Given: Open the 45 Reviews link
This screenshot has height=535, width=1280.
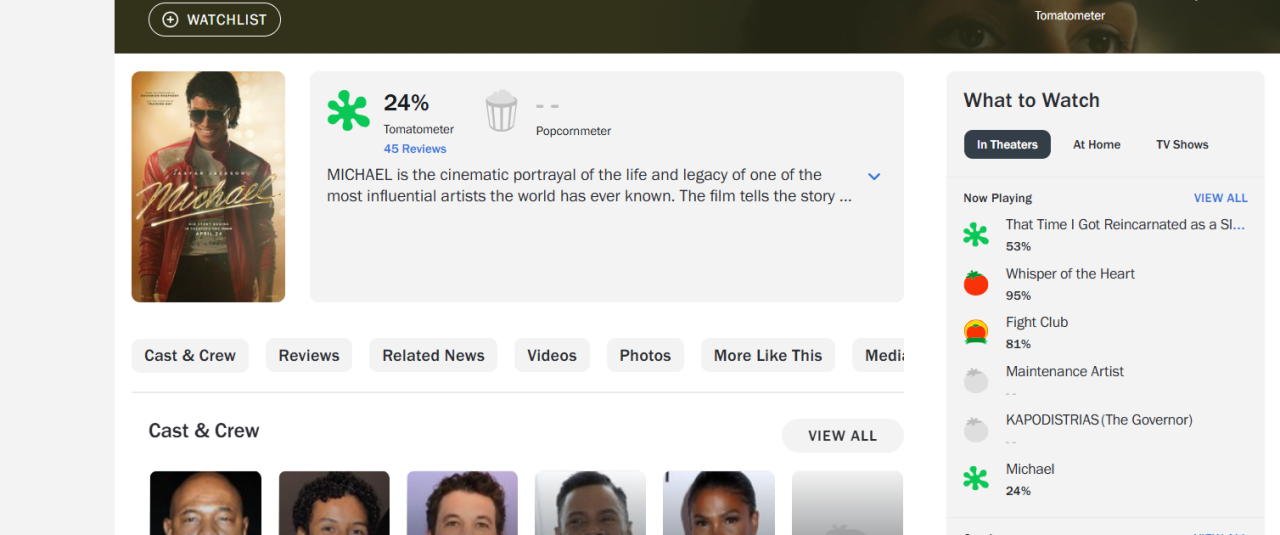Looking at the screenshot, I should click(x=415, y=149).
